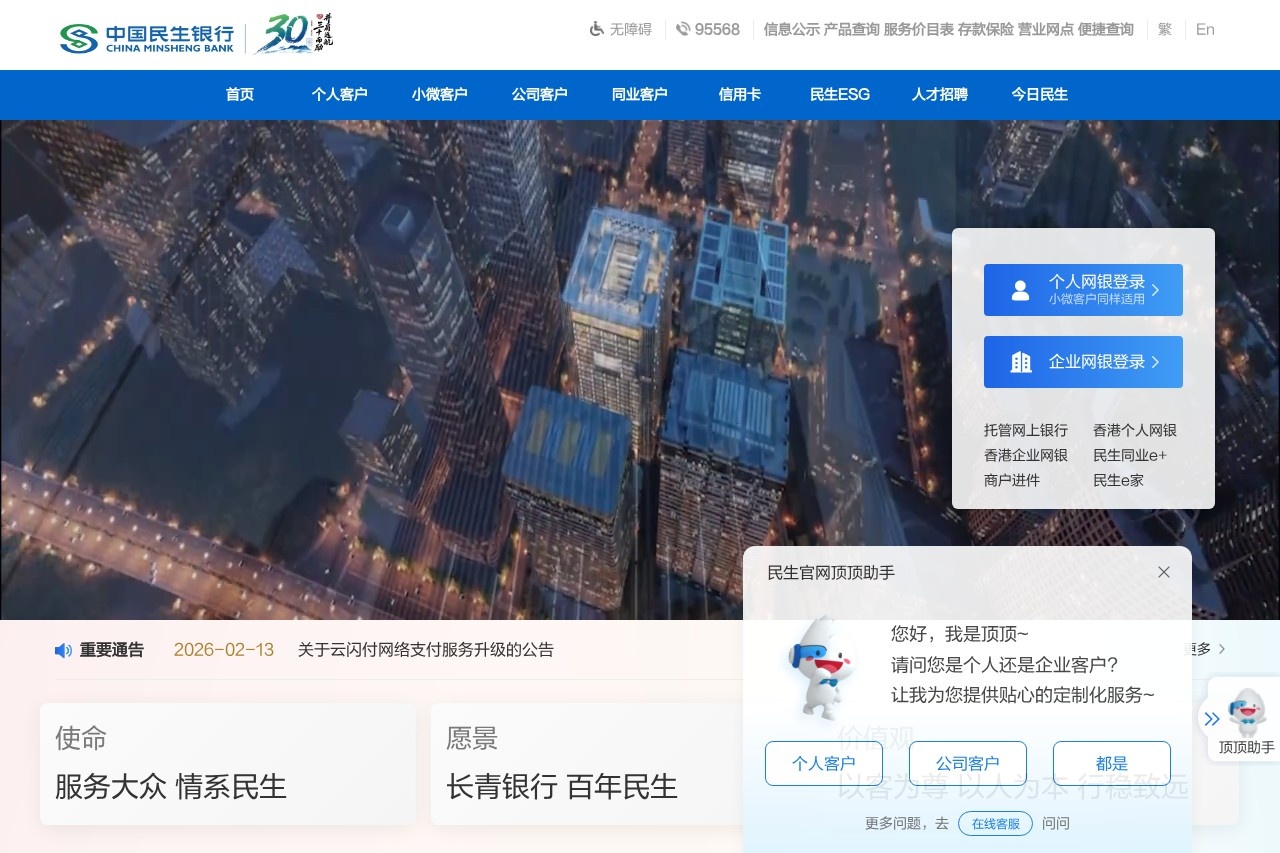
Task: Open the 首页 navigation tab
Action: tap(240, 94)
